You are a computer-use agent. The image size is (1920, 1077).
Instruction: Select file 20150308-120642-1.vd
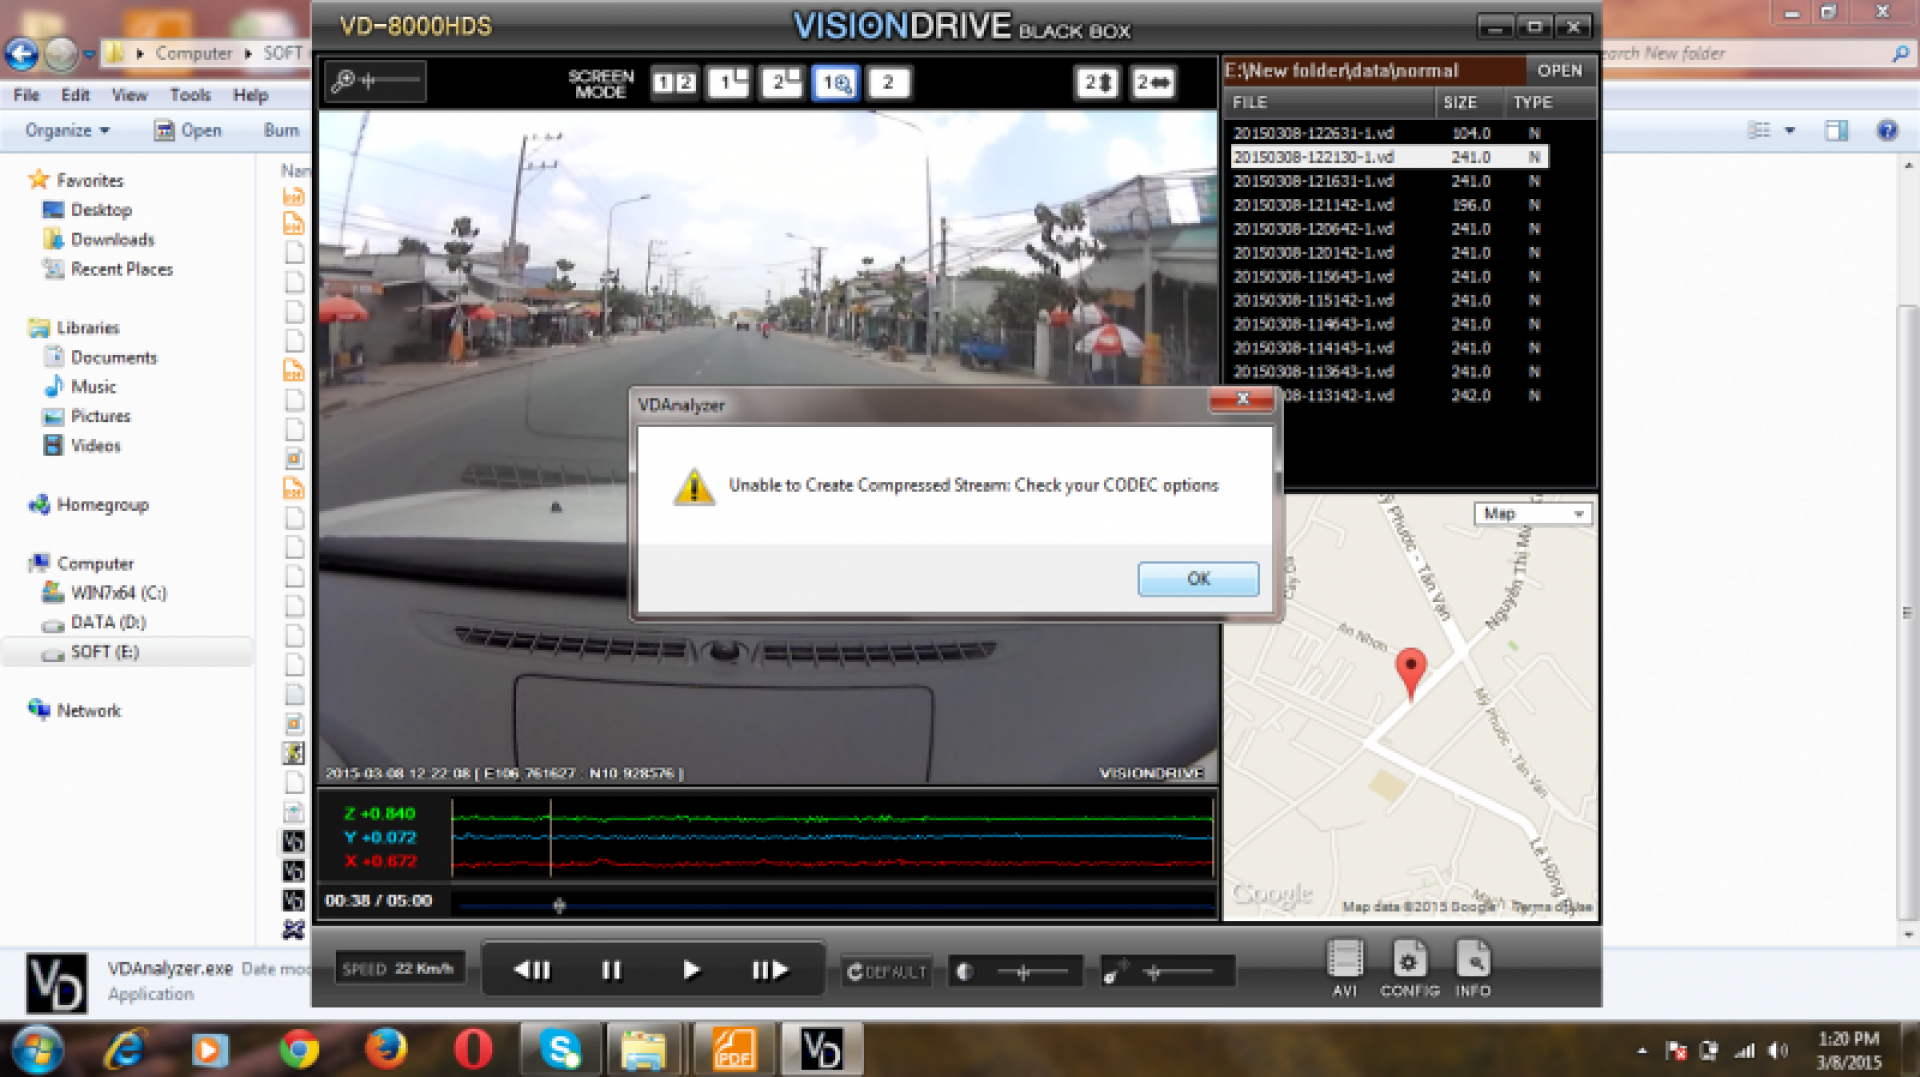click(x=1389, y=229)
